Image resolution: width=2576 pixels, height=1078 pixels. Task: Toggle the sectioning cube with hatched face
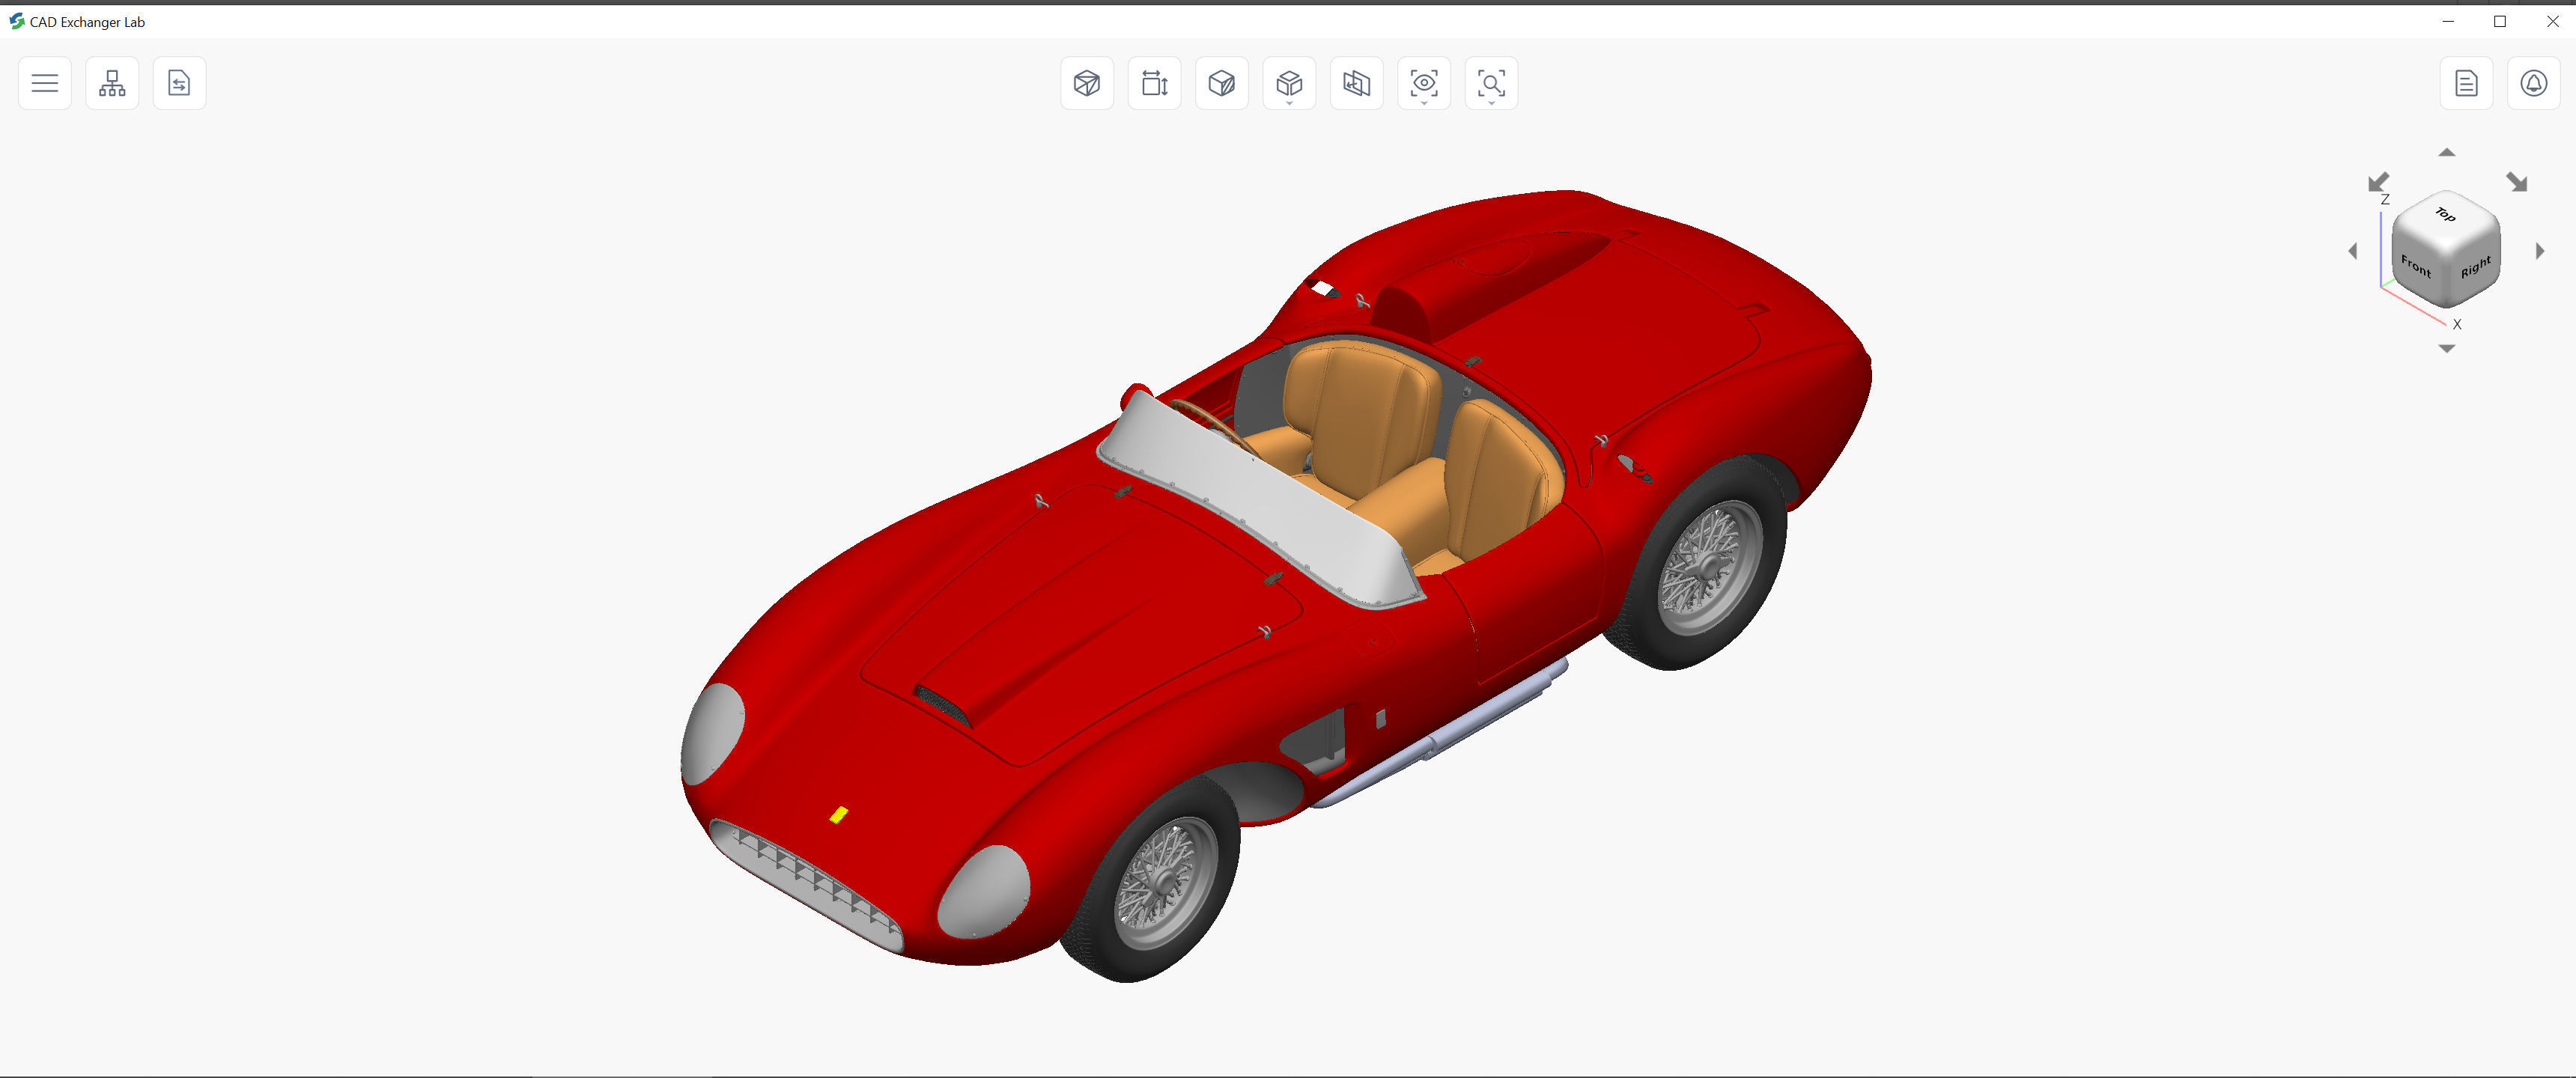pos(1221,83)
